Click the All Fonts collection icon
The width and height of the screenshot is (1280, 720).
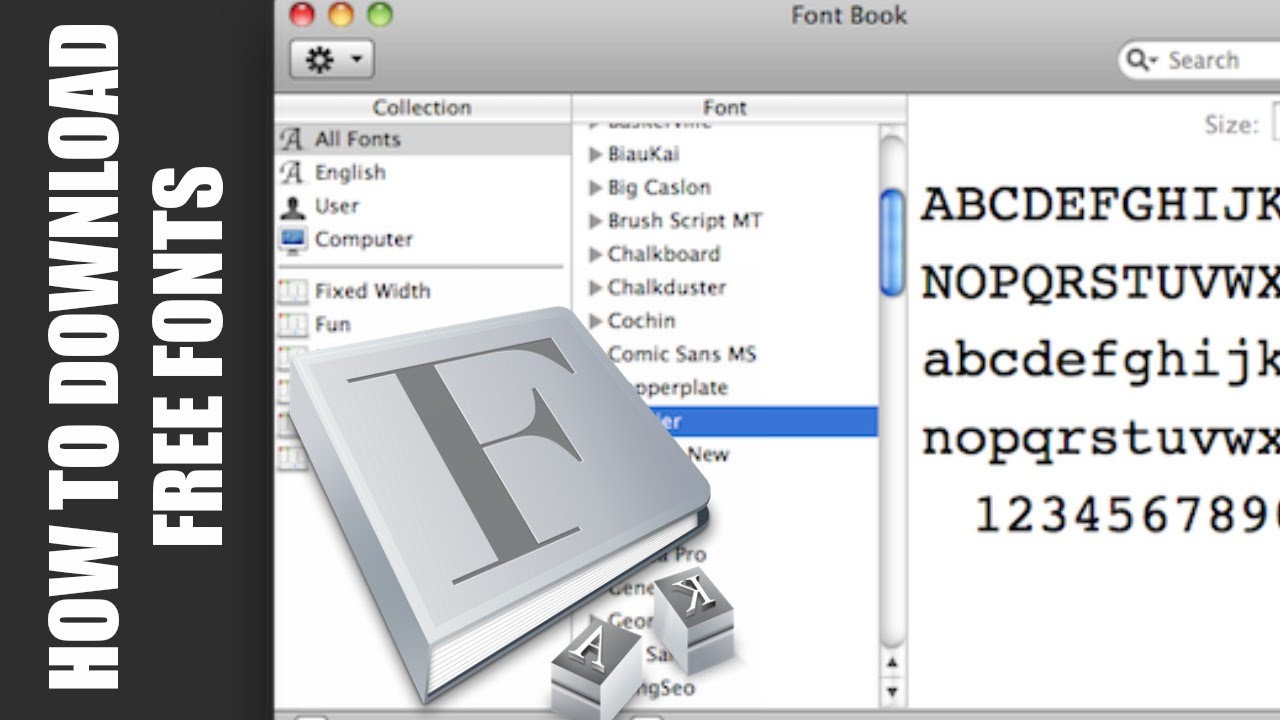coord(292,139)
